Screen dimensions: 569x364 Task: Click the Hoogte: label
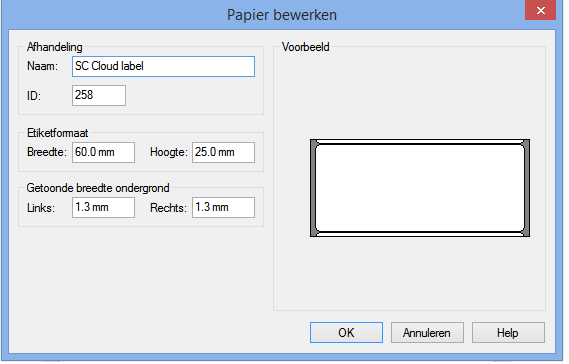click(169, 152)
